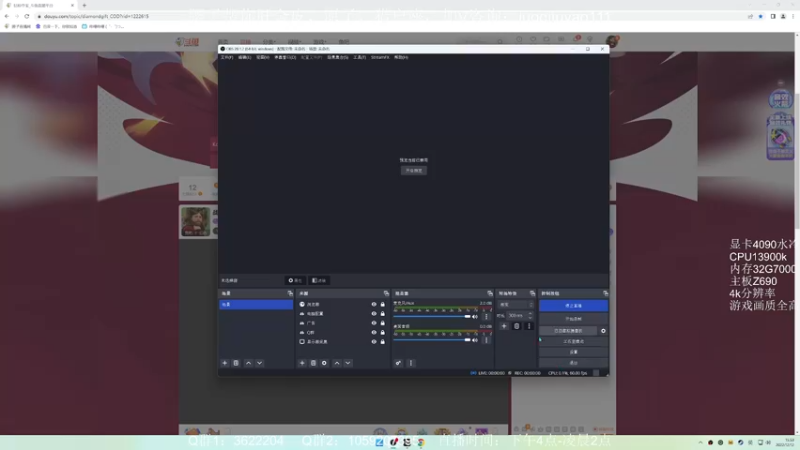
Task: Open Mic/Aux channel options dots
Action: (x=486, y=316)
